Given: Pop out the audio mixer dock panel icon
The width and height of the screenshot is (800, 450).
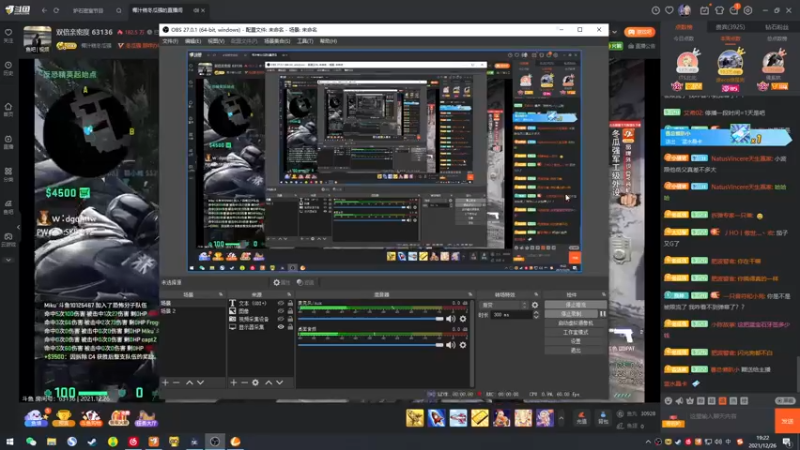Looking at the screenshot, I should click(x=470, y=294).
